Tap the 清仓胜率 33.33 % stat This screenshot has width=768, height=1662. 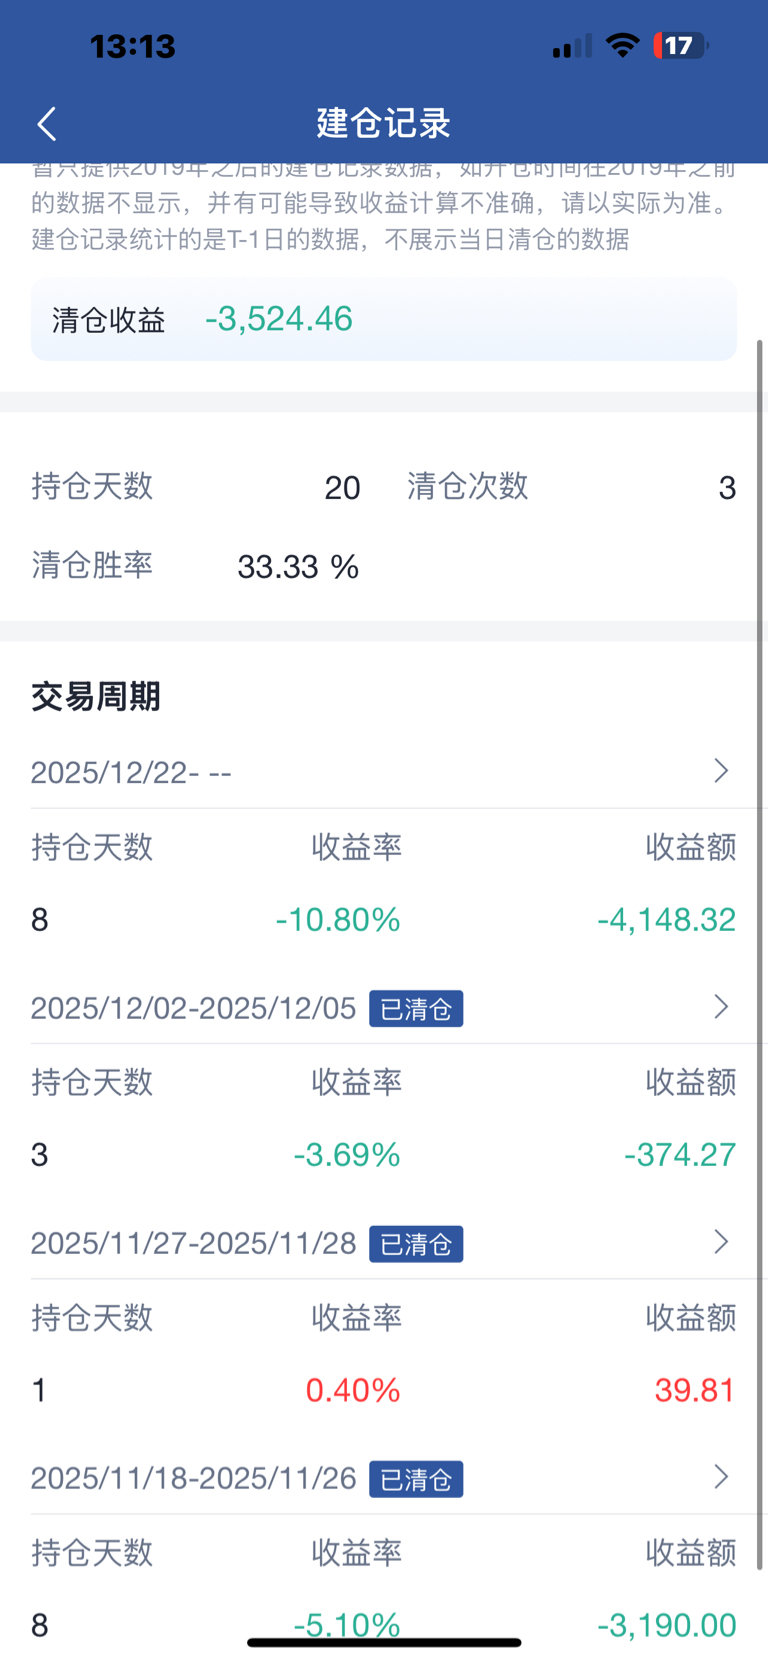coord(196,566)
